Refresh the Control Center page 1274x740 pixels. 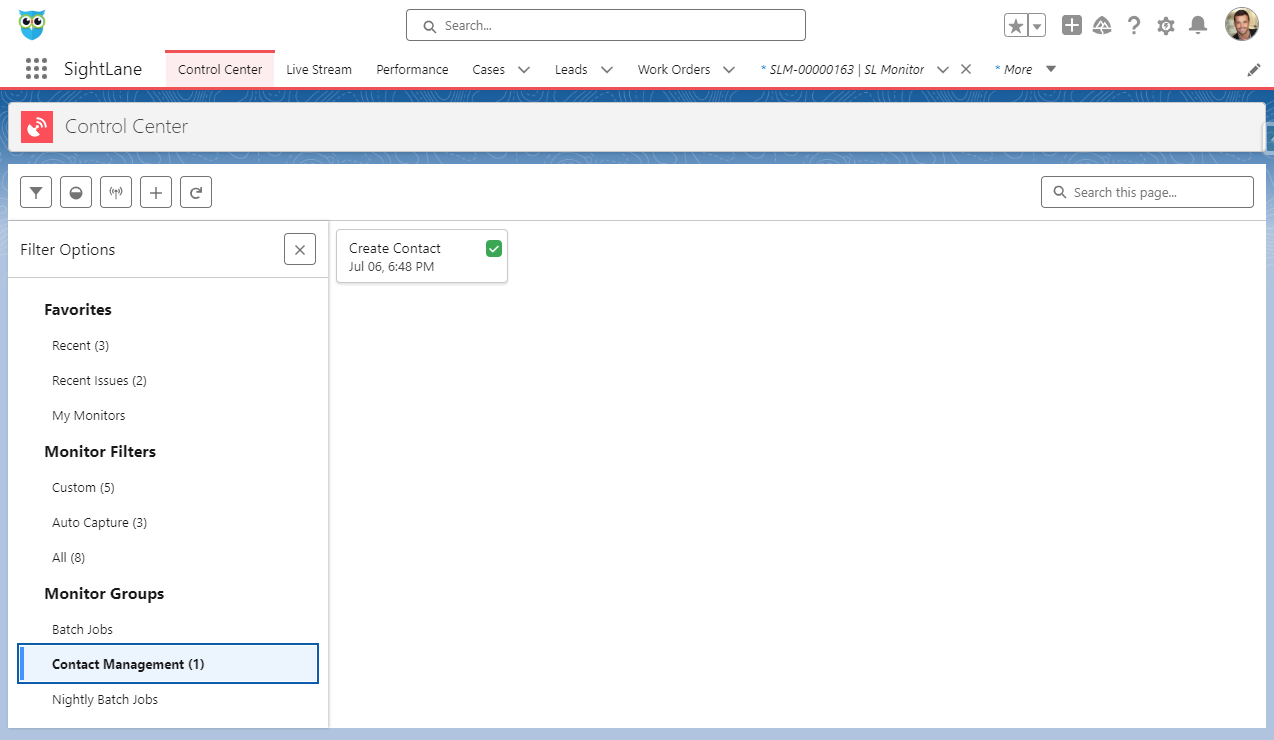coord(196,192)
